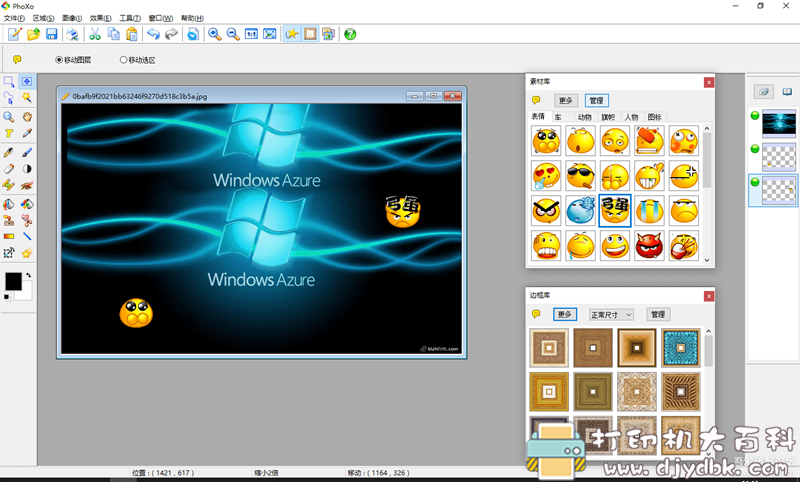Close the 素材库 panel
Image resolution: width=800 pixels, height=482 pixels.
pyautogui.click(x=708, y=82)
